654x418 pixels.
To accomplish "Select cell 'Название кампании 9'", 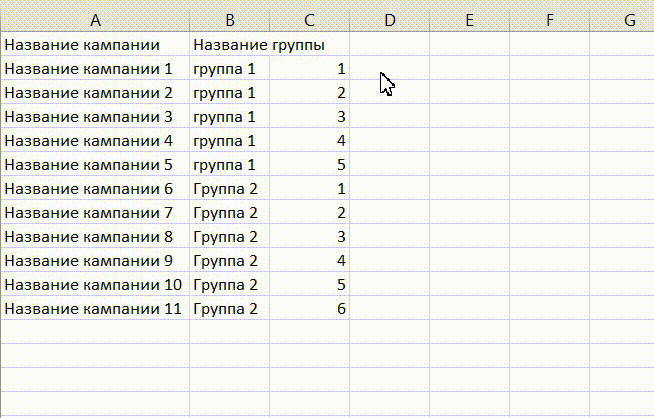I will [x=95, y=261].
